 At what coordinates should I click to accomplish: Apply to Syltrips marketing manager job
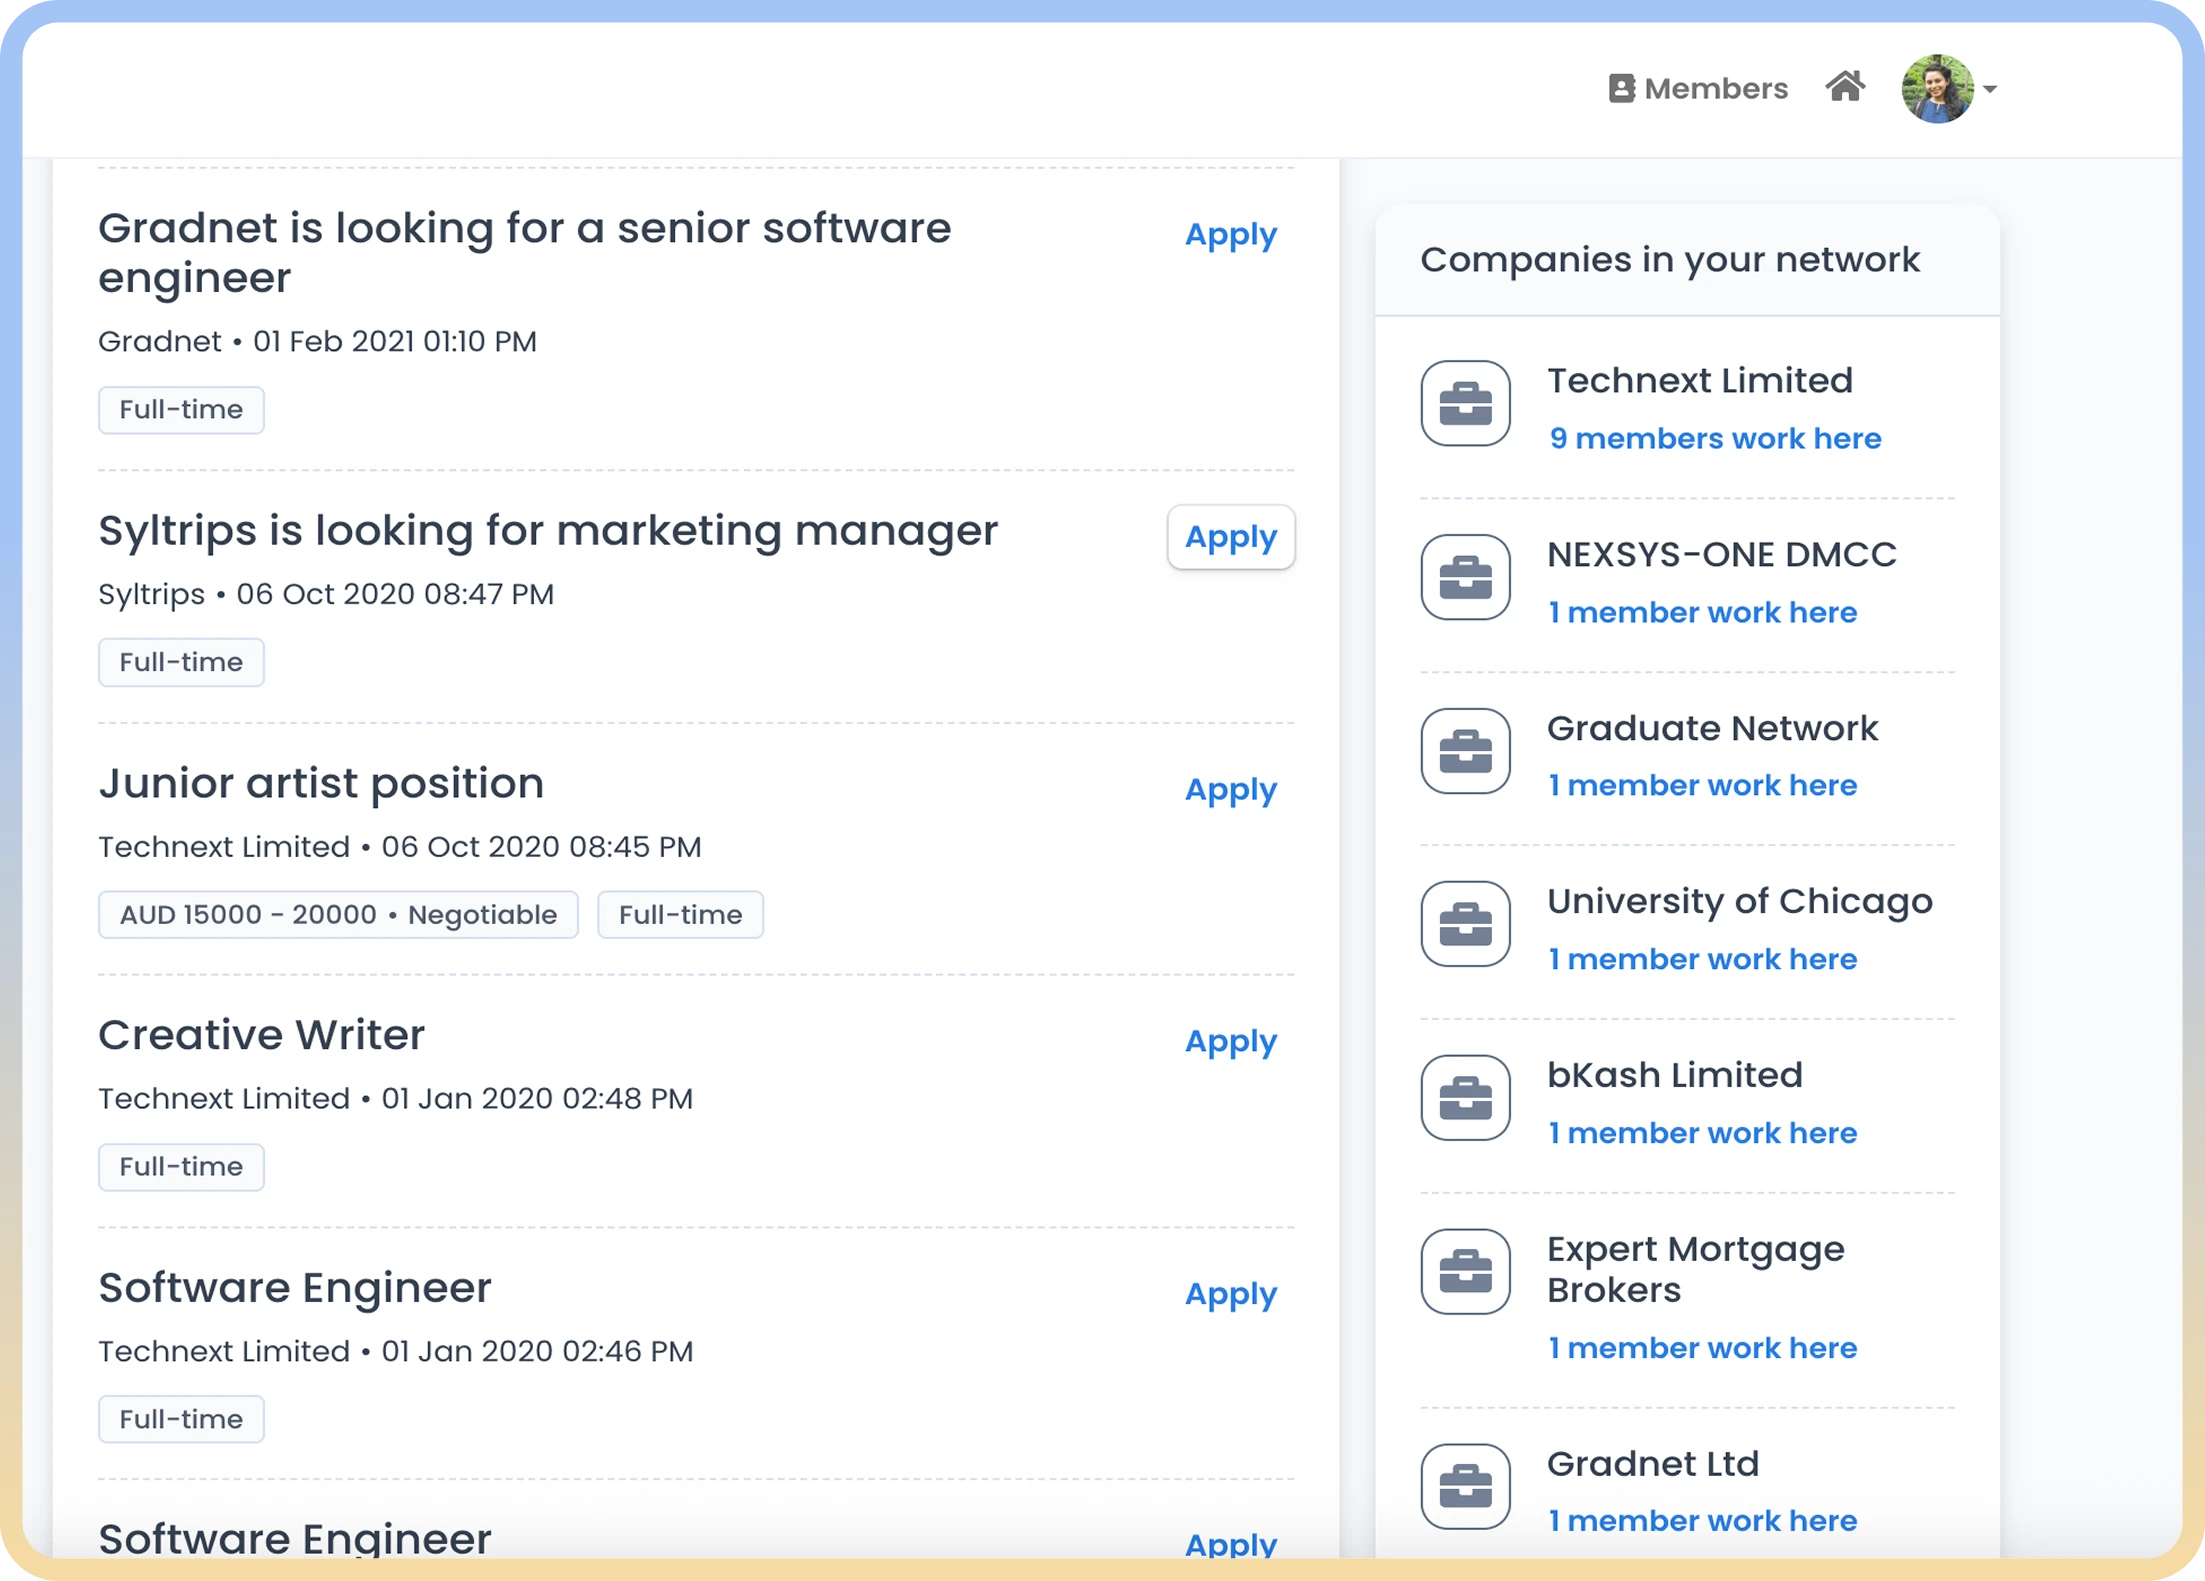coord(1230,537)
